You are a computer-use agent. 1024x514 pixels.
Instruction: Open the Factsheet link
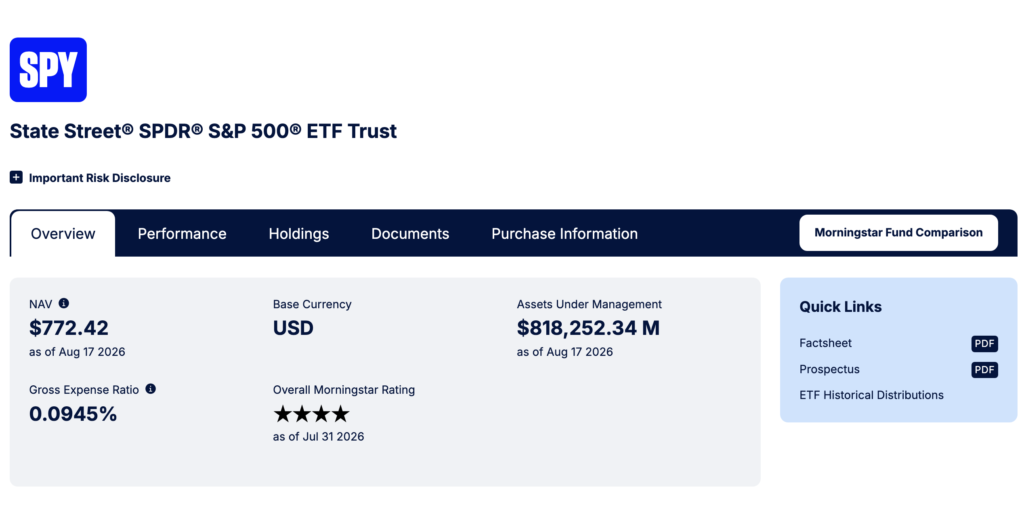pyautogui.click(x=825, y=343)
